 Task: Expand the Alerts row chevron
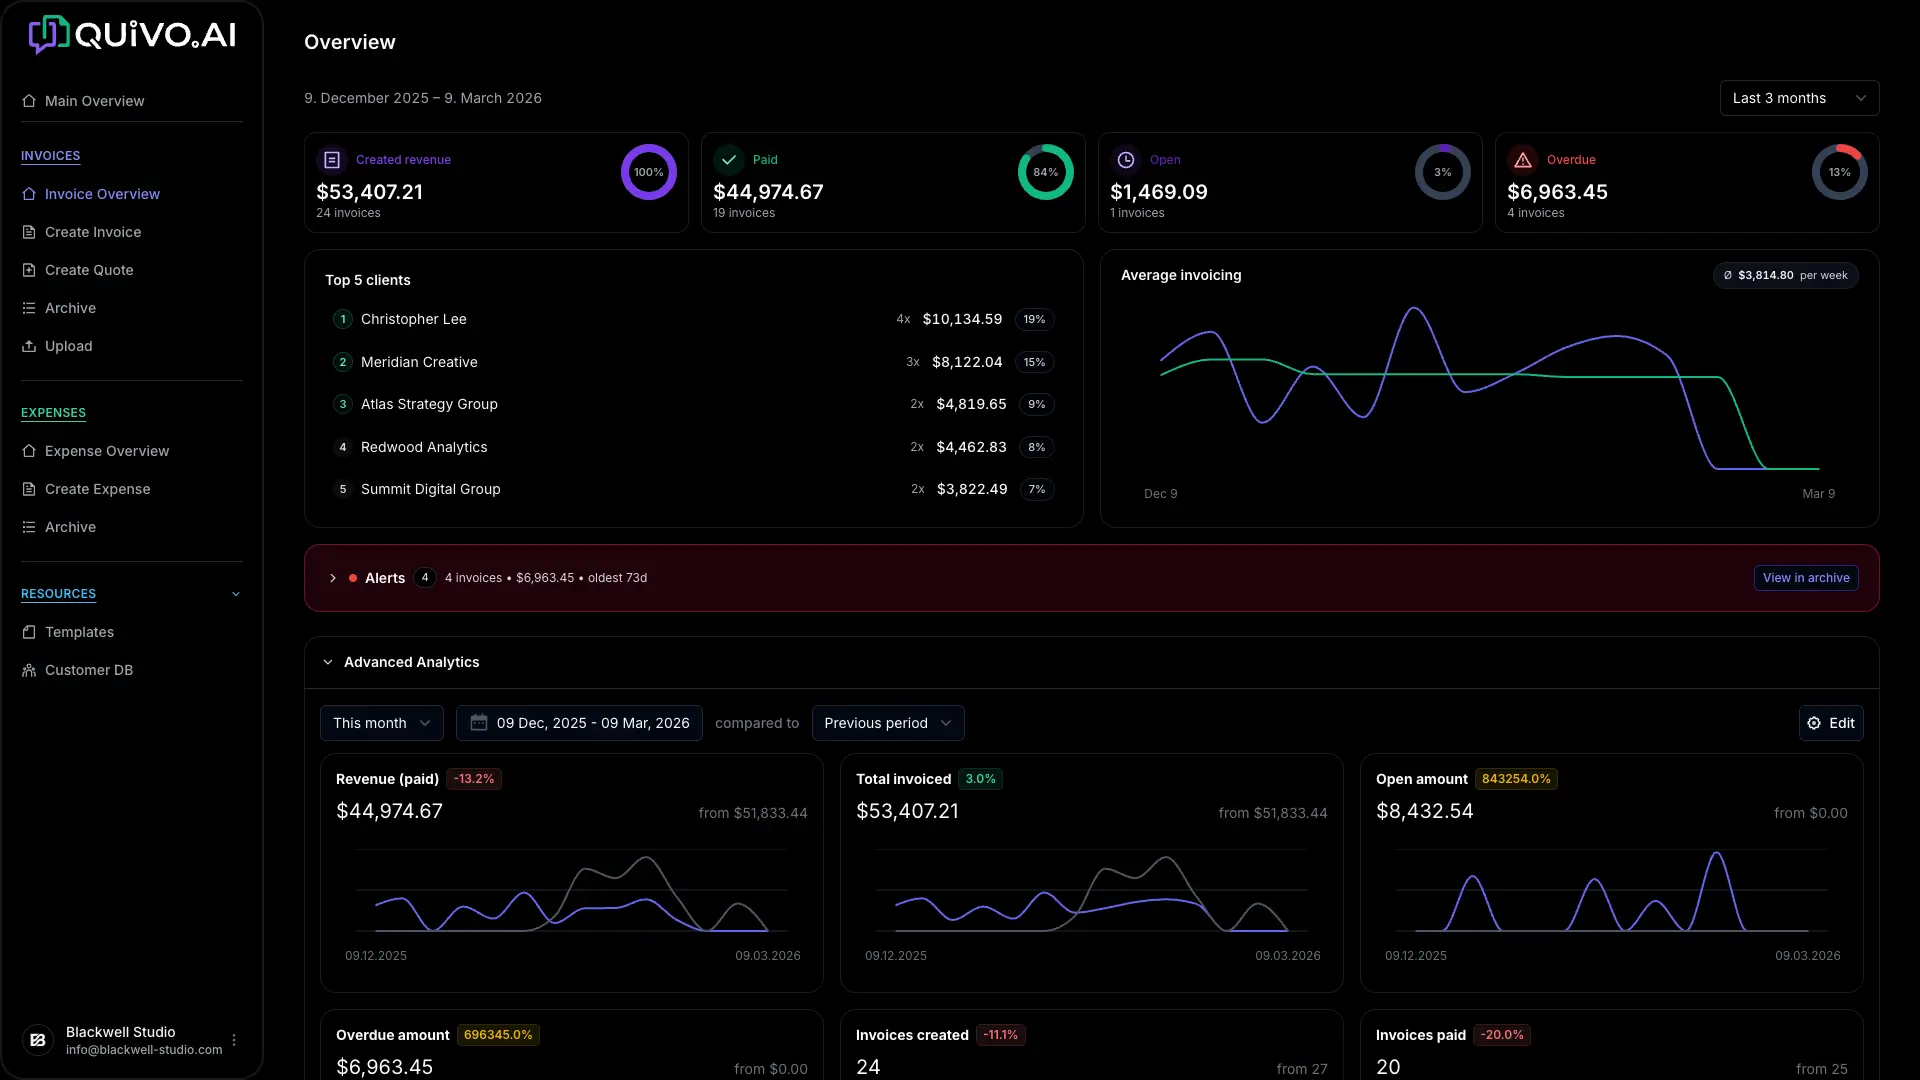pos(333,578)
